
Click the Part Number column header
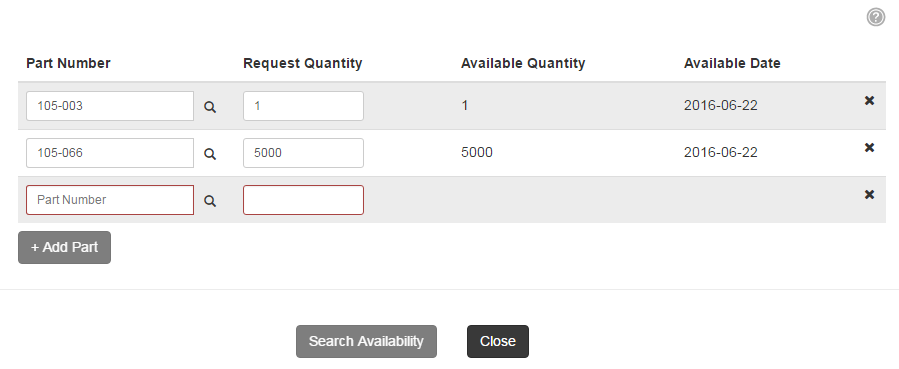(68, 63)
